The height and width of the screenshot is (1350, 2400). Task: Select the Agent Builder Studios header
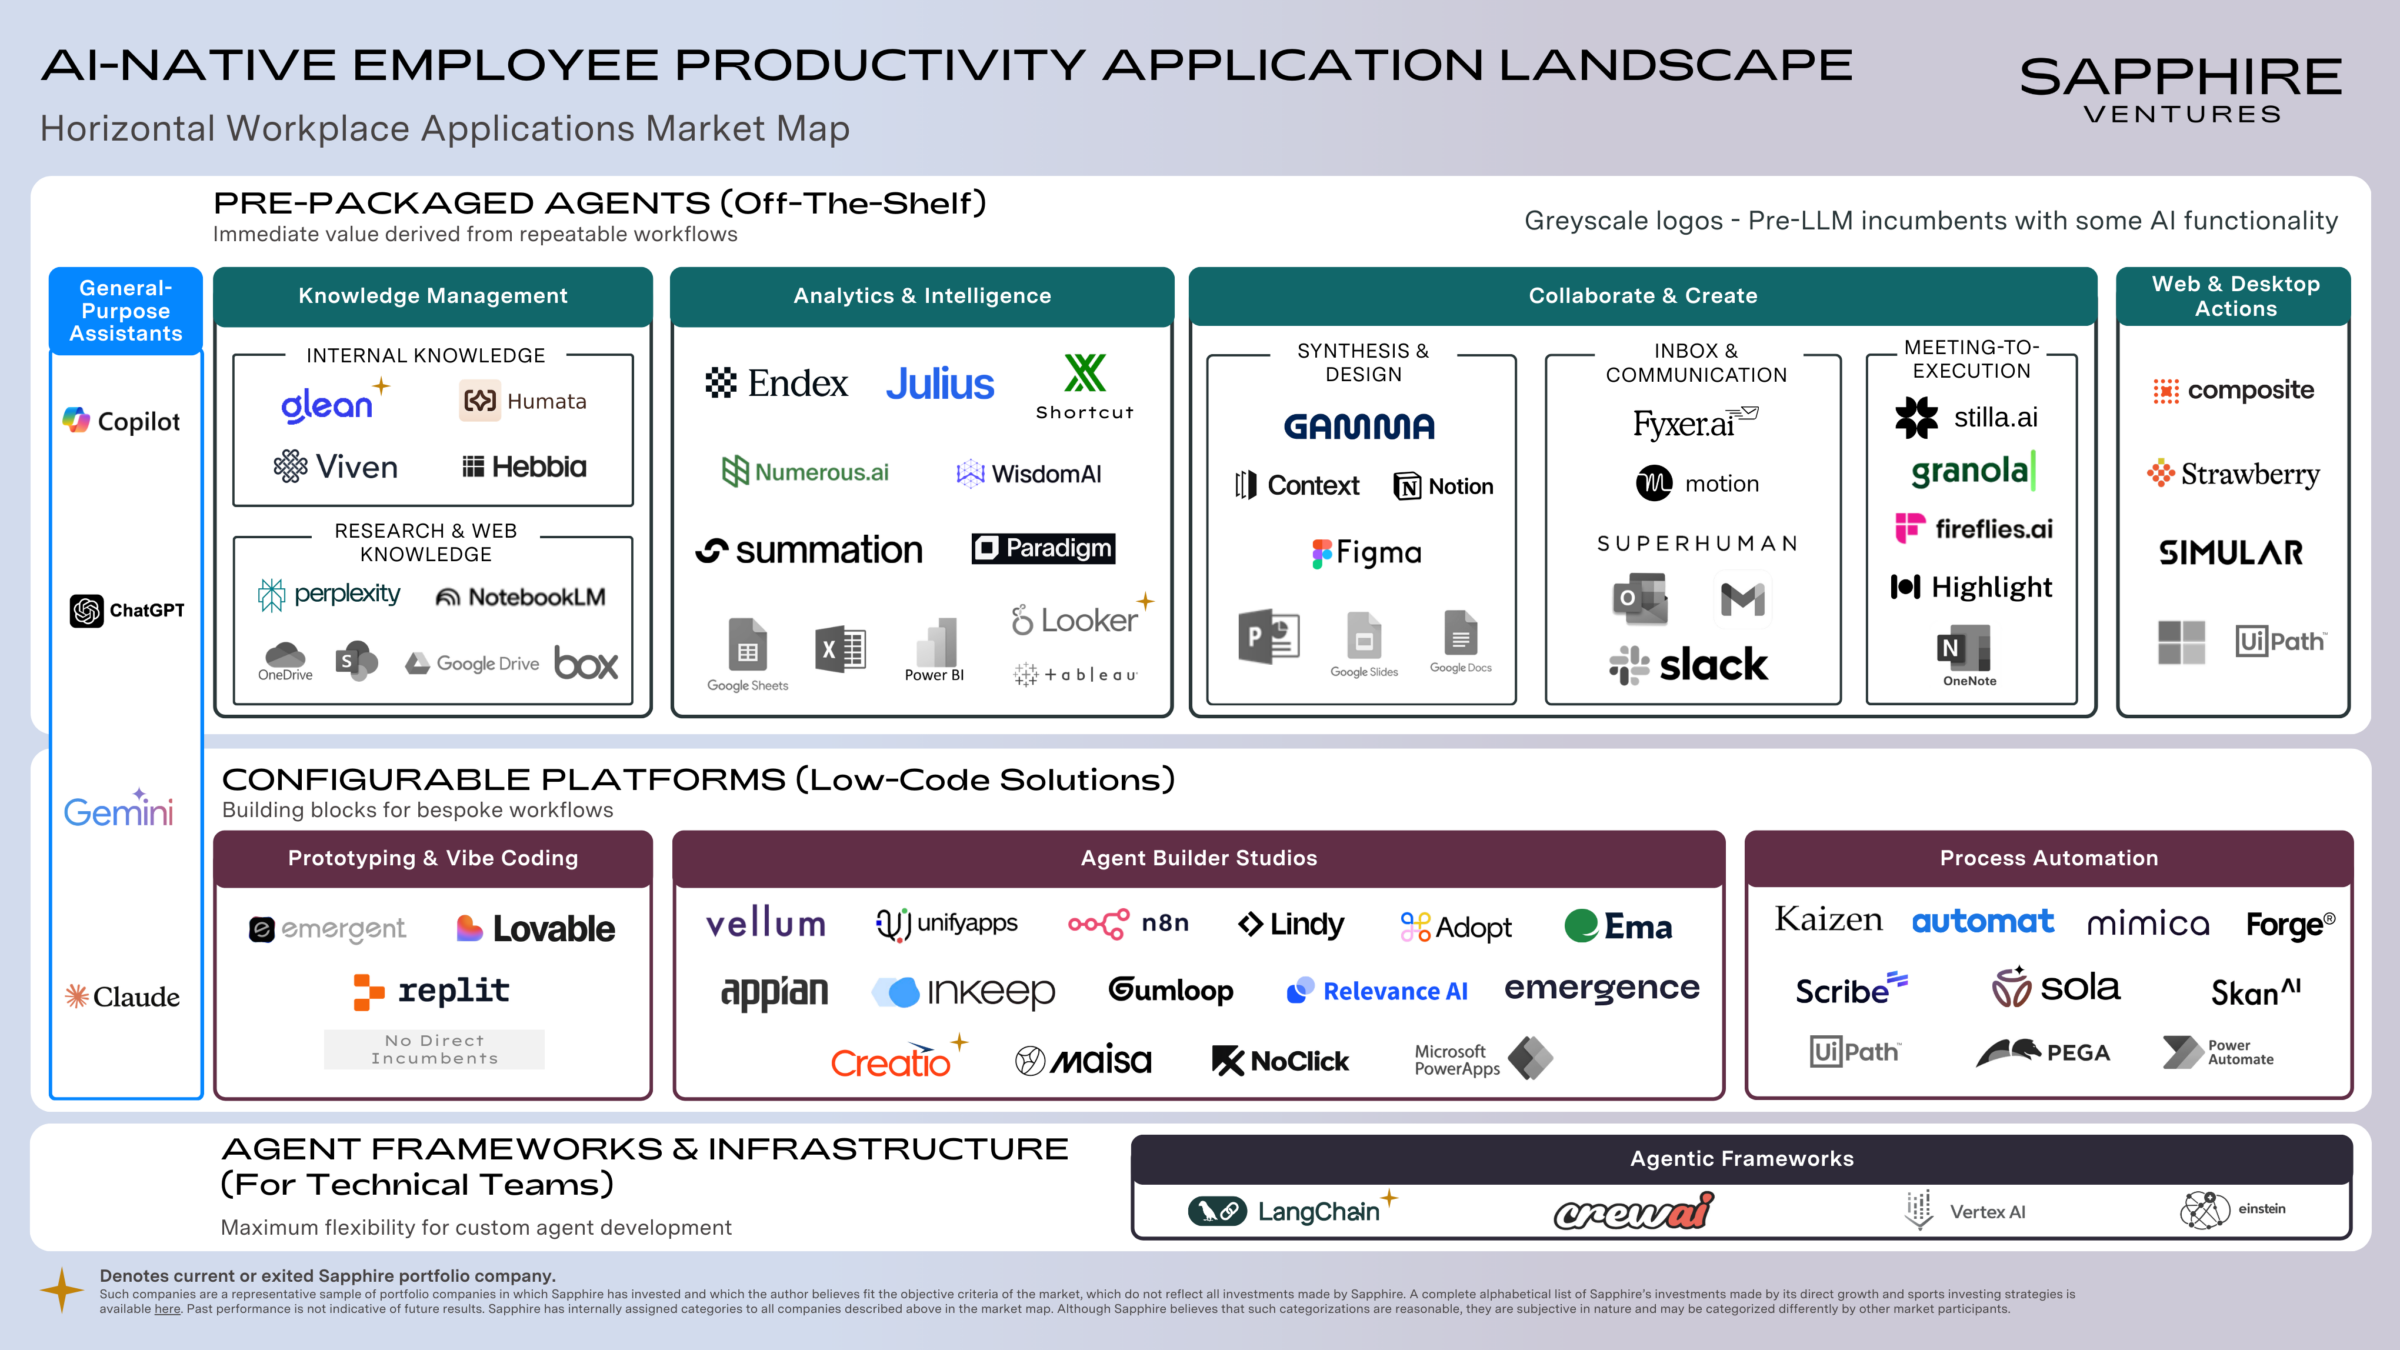(x=1198, y=858)
